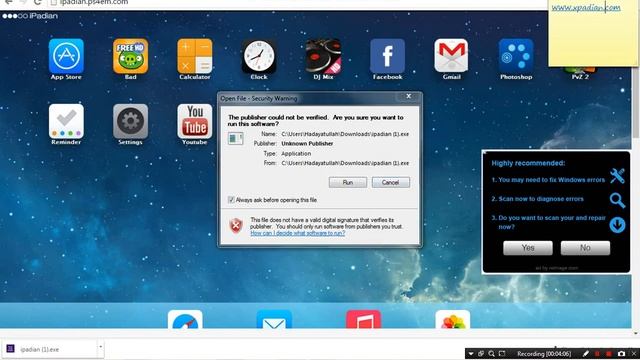Click Cancel in the Security Warning dialog
Image resolution: width=640 pixels, height=360 pixels.
(x=391, y=182)
